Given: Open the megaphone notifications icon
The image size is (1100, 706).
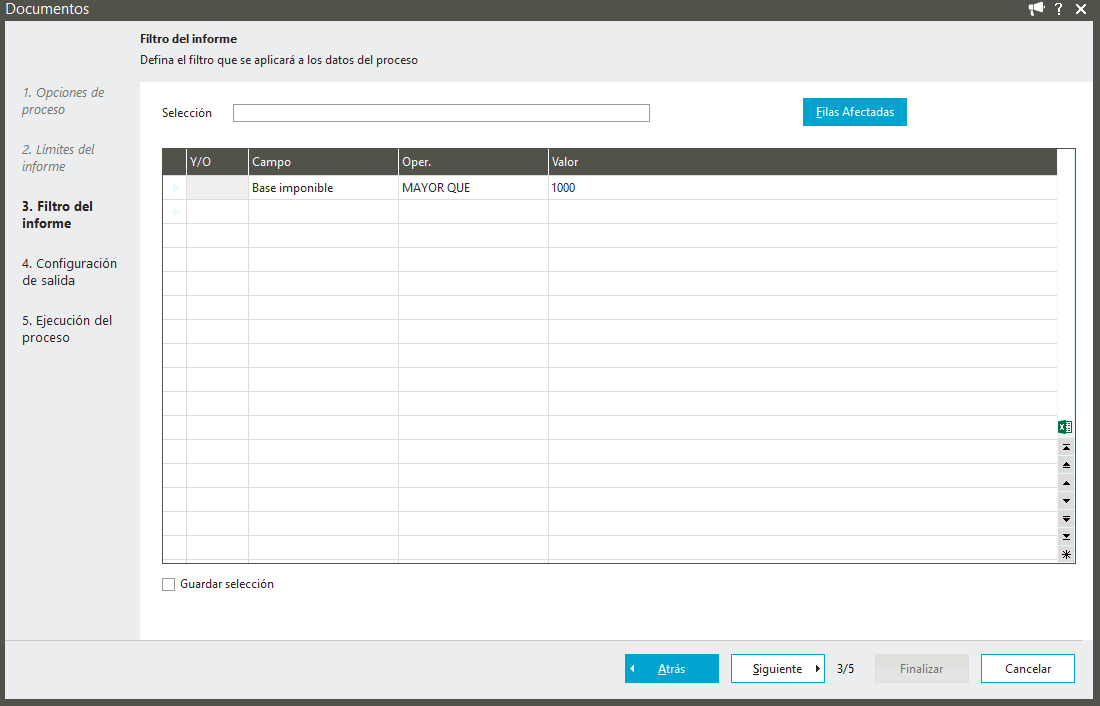Looking at the screenshot, I should [x=1036, y=9].
